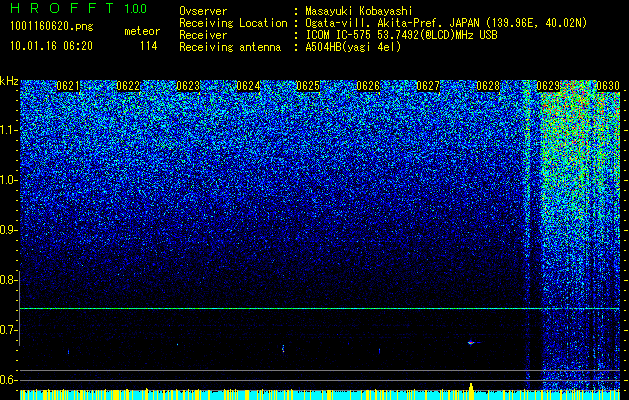629x400 pixels.
Task: Click the 0.8 kHz axis tick label
Action: click(x=7, y=280)
